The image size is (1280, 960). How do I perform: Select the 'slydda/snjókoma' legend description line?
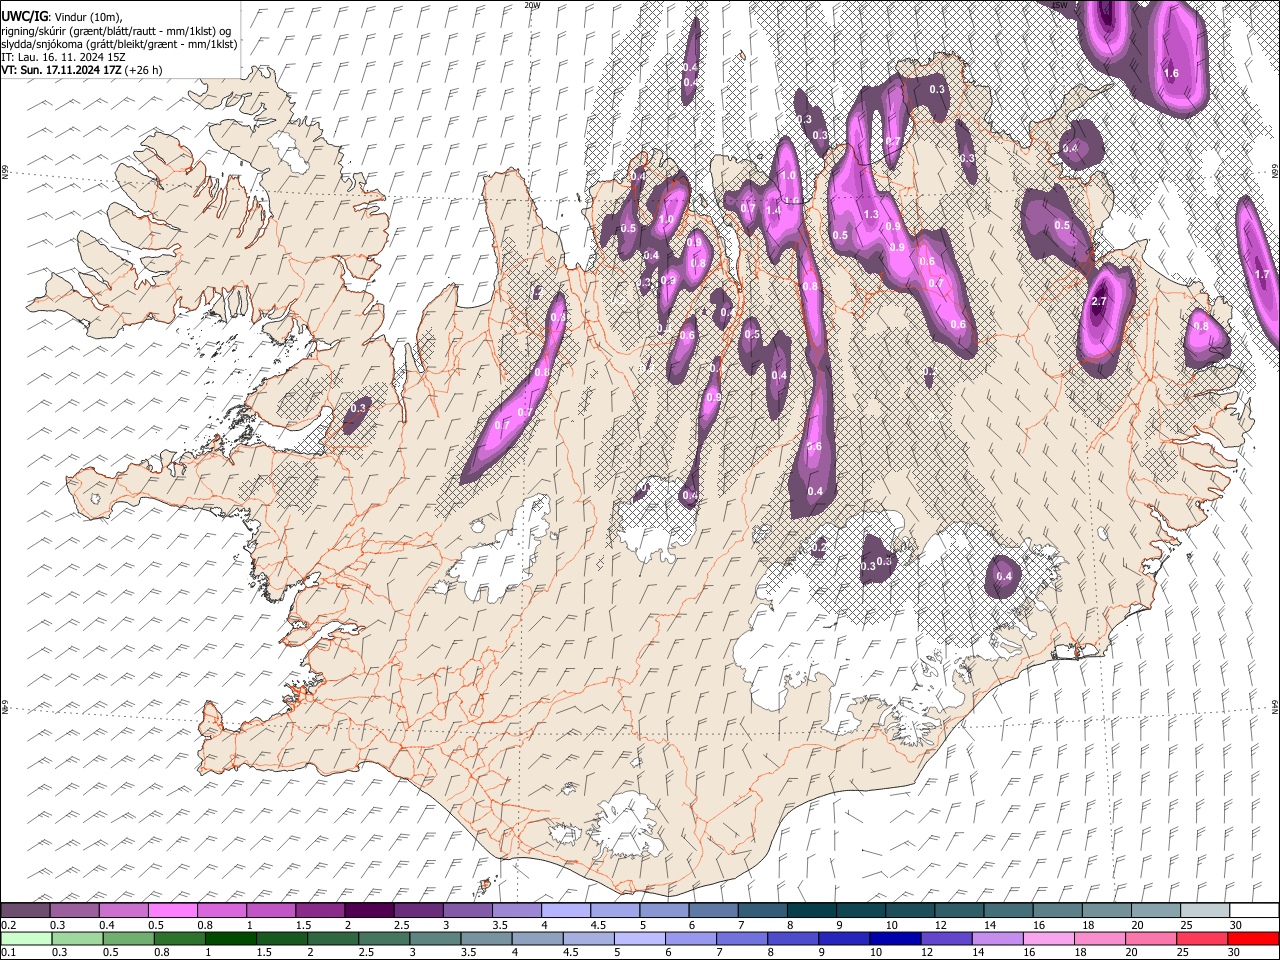119,44
